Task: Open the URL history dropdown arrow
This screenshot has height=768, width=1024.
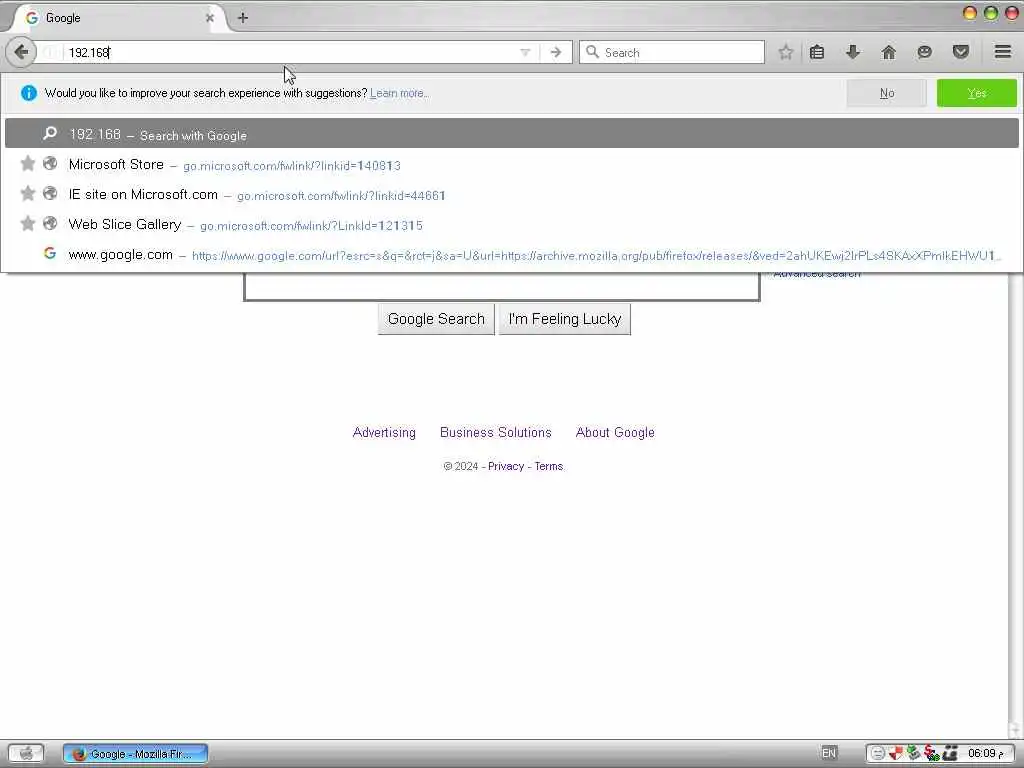Action: tap(525, 52)
